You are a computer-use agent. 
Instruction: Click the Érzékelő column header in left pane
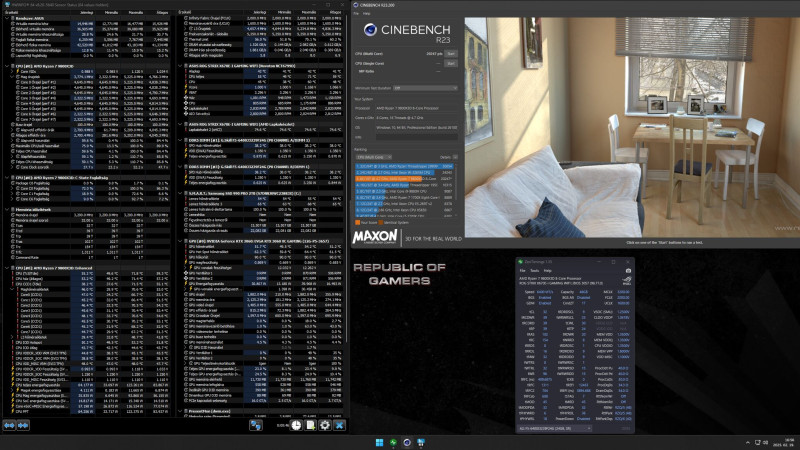pos(11,12)
